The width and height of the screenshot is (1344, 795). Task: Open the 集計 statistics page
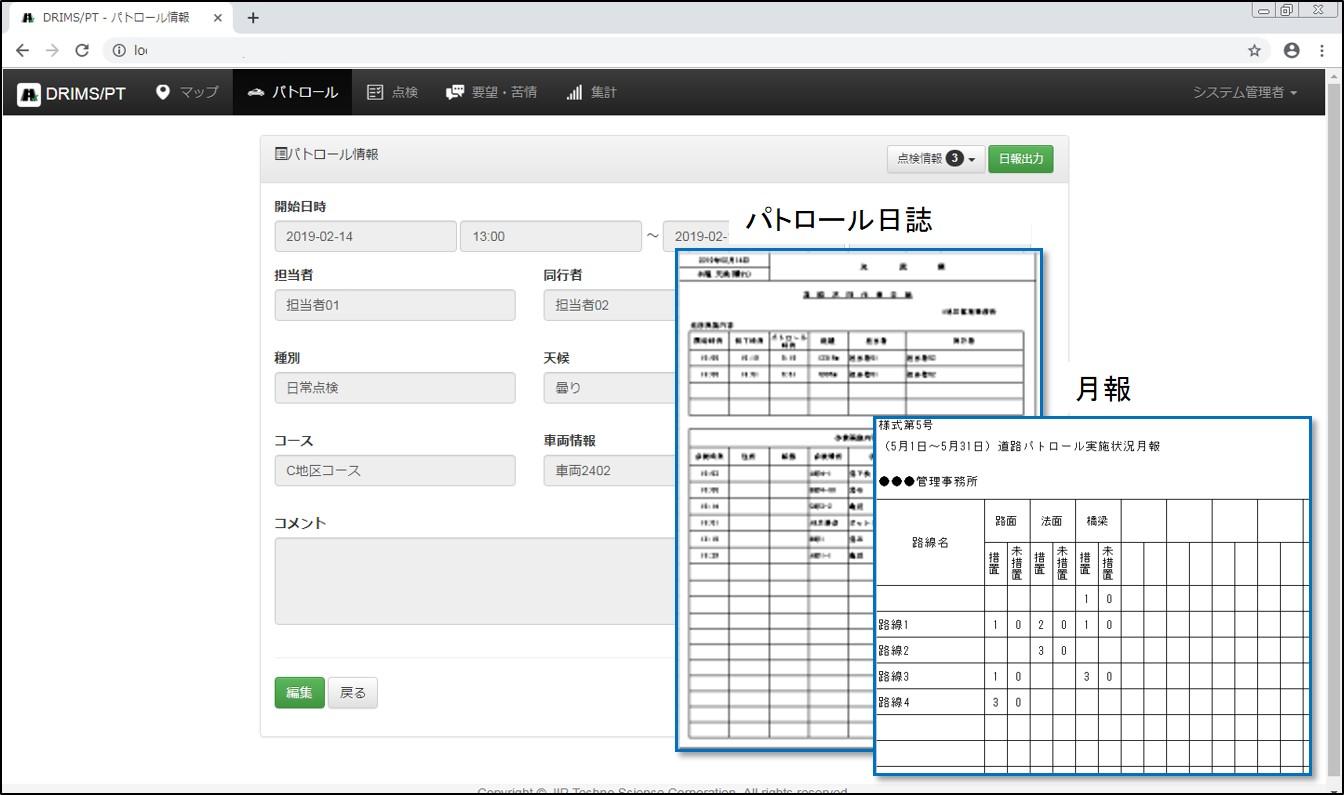[591, 92]
